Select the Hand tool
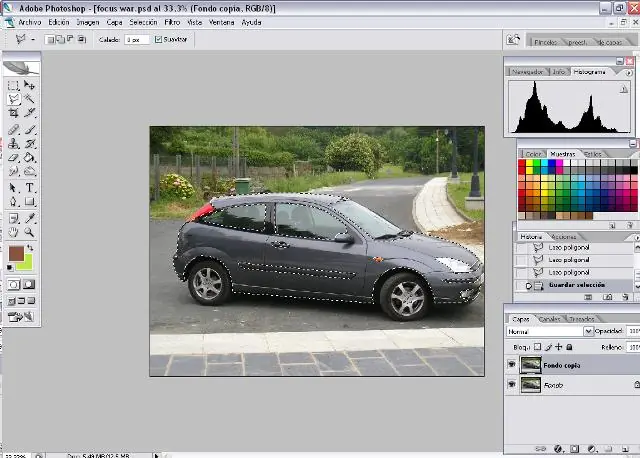Screen dimensions: 640x458 tap(13, 232)
